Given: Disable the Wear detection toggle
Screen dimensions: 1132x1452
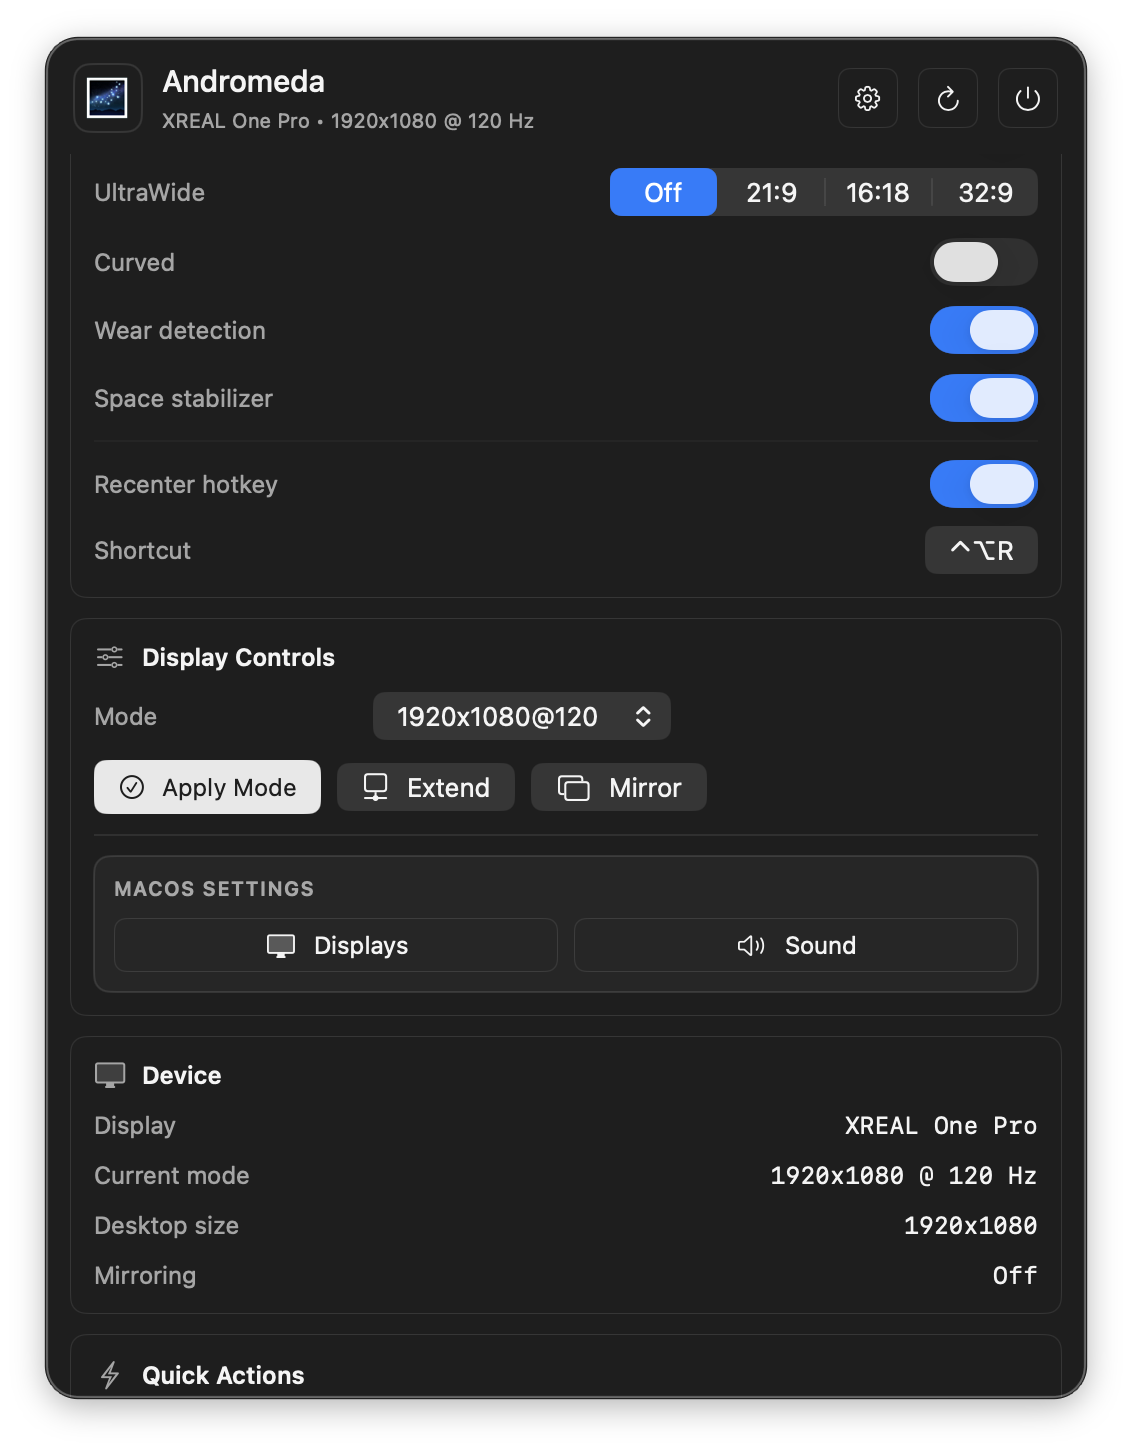Looking at the screenshot, I should click(x=984, y=330).
